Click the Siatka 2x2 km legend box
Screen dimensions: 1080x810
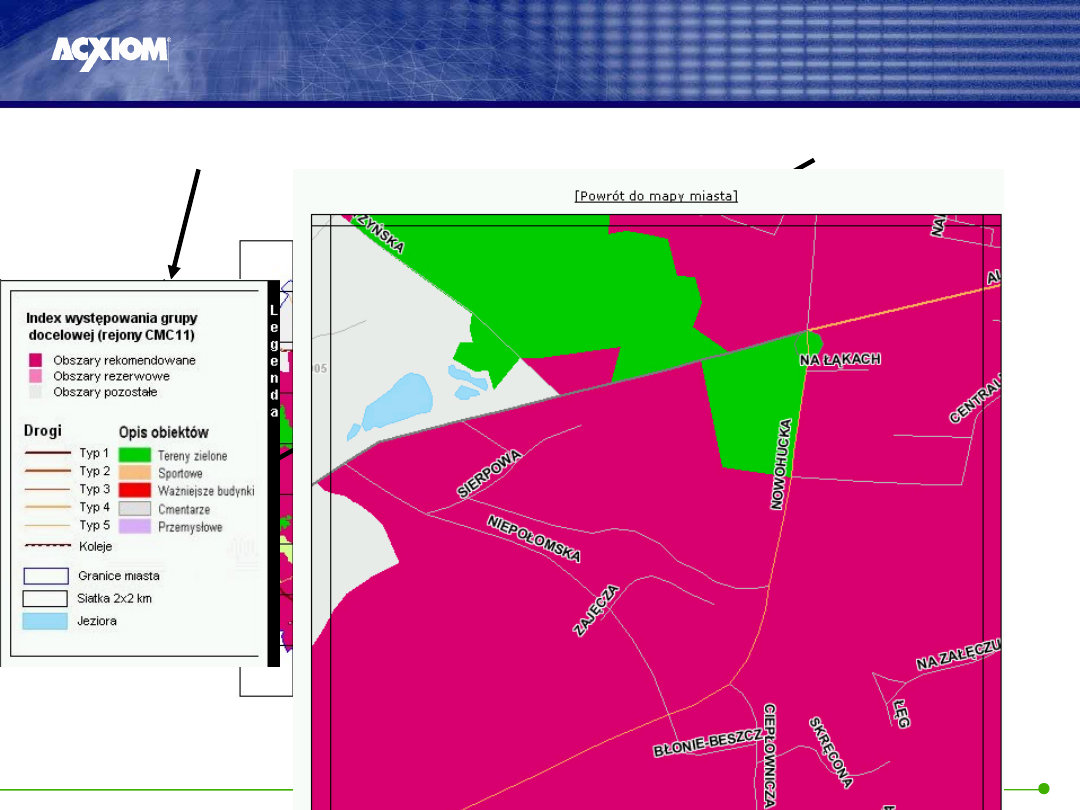coord(46,598)
